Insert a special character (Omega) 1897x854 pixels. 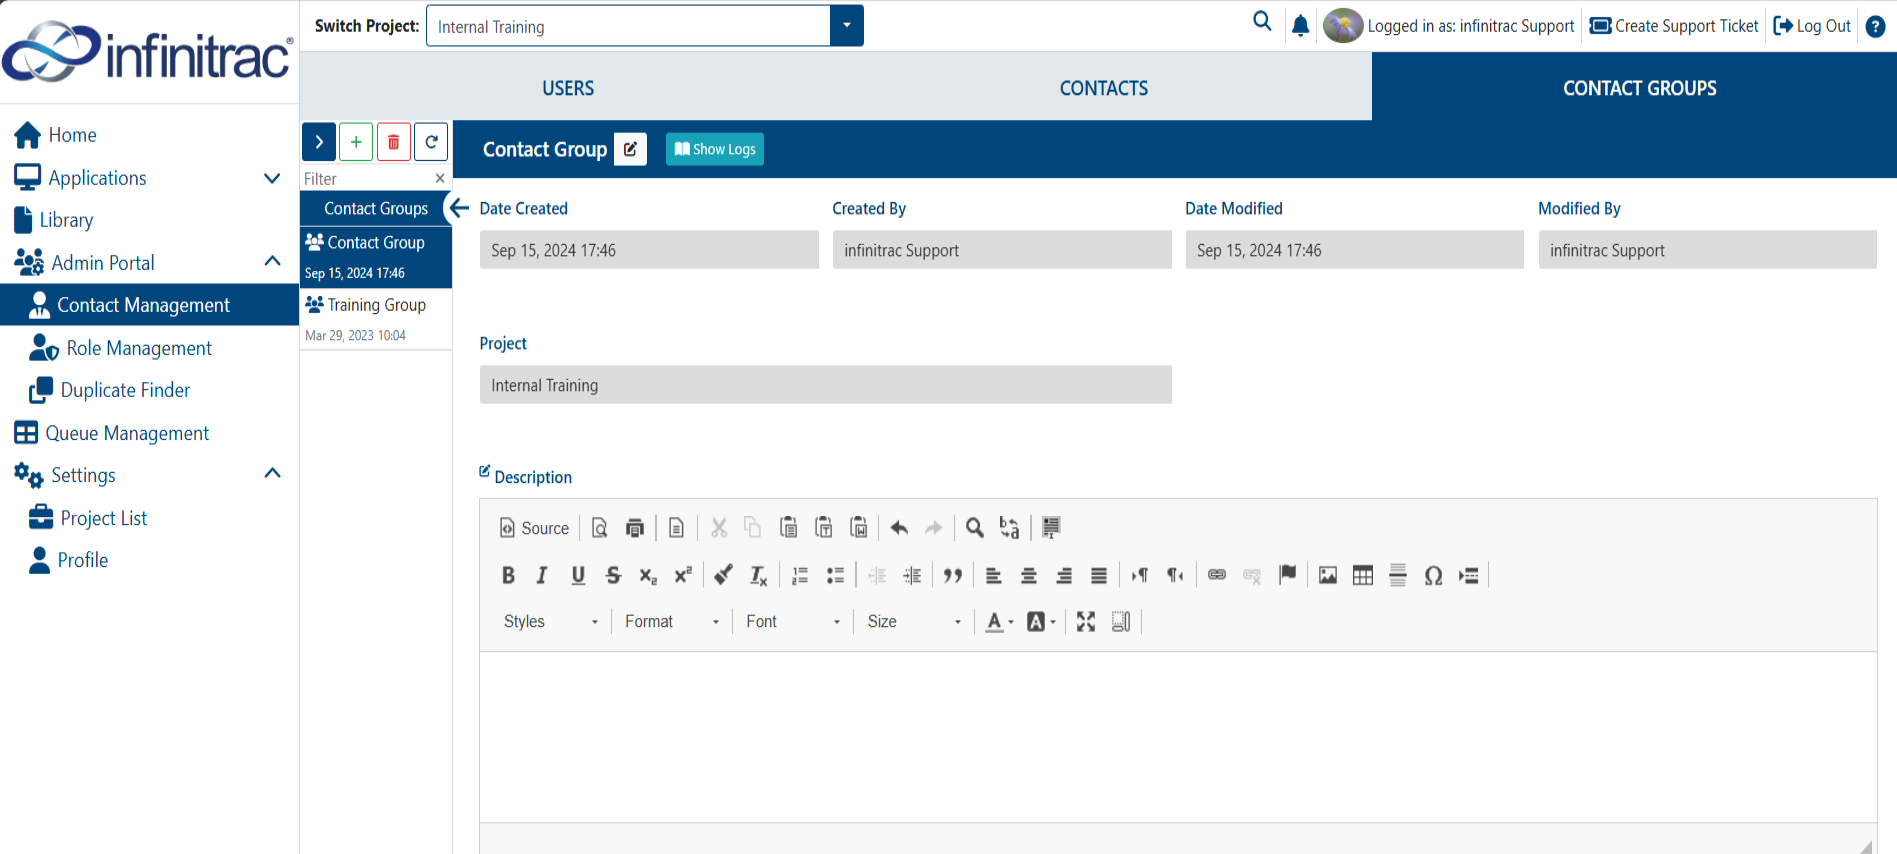(1433, 575)
